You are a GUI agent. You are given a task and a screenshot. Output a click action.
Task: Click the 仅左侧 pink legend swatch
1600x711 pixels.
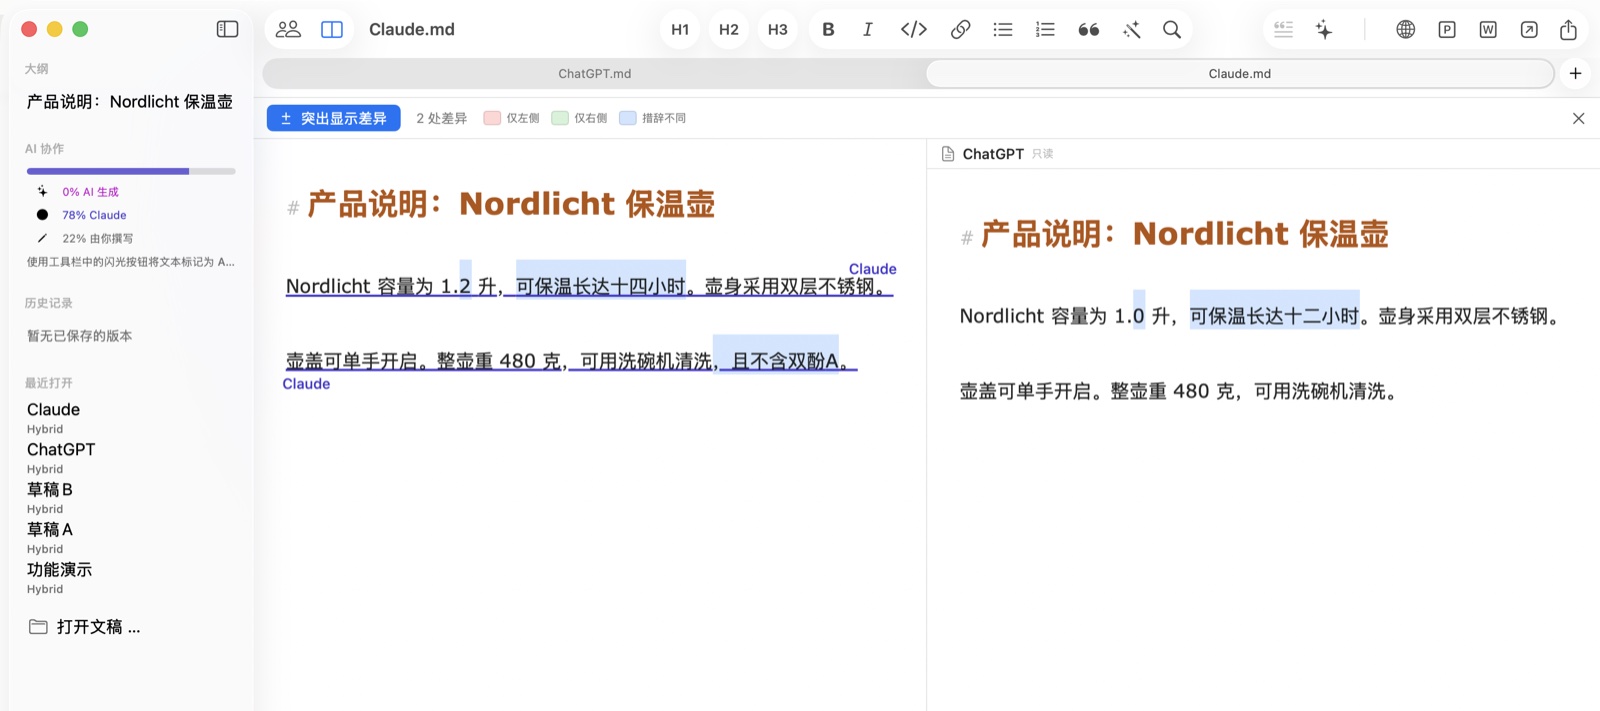pyautogui.click(x=492, y=118)
